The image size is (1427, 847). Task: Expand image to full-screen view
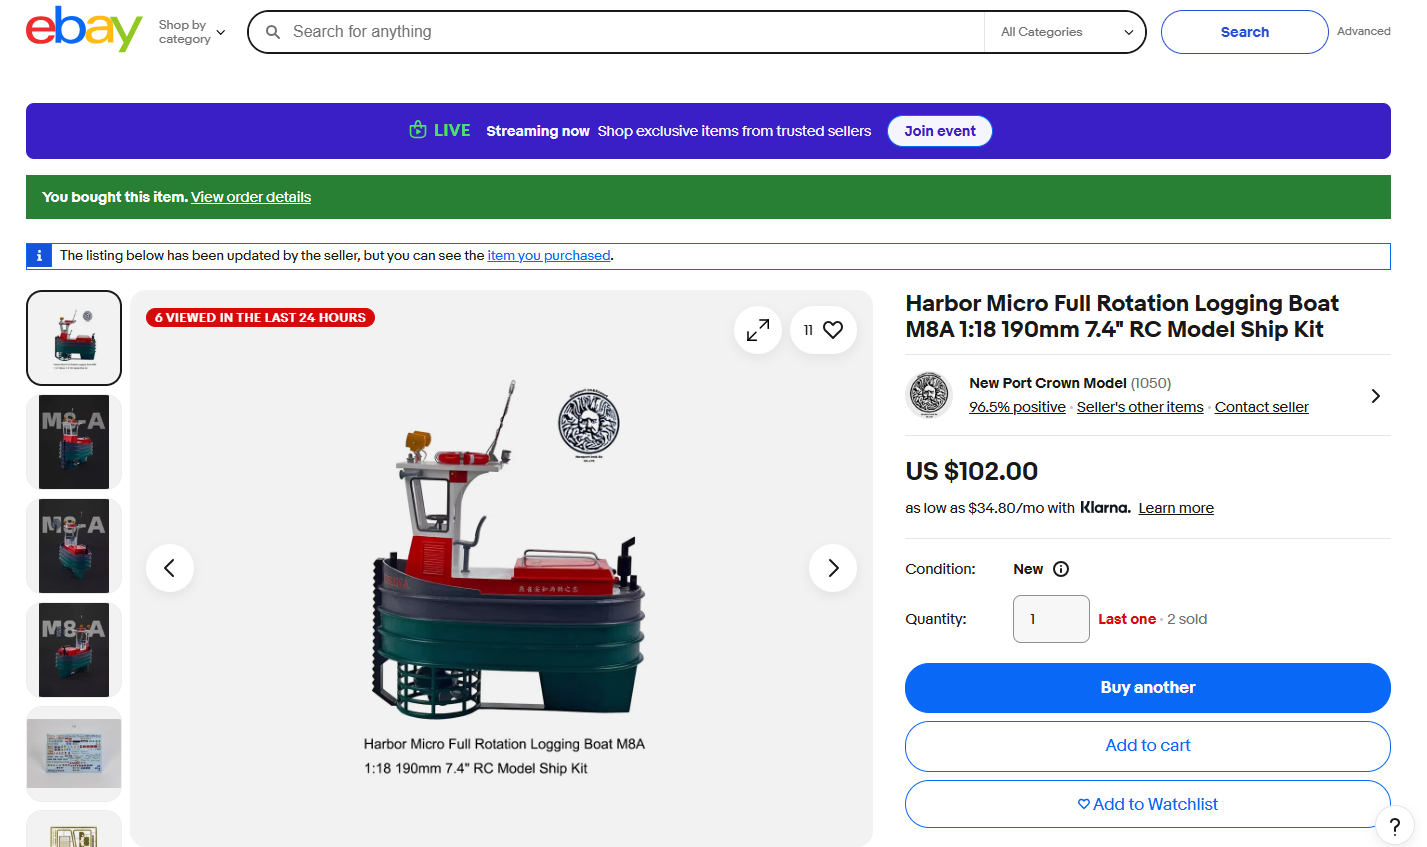click(758, 330)
